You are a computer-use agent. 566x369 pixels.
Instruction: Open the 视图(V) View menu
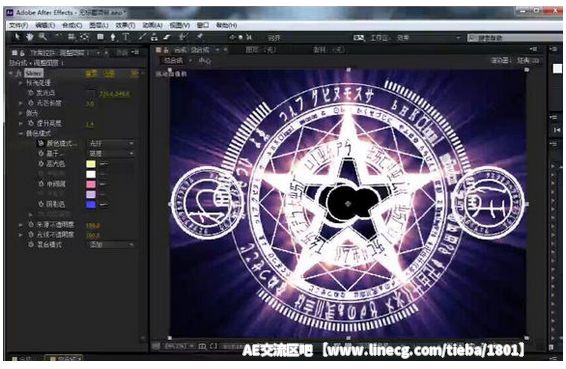click(x=180, y=25)
